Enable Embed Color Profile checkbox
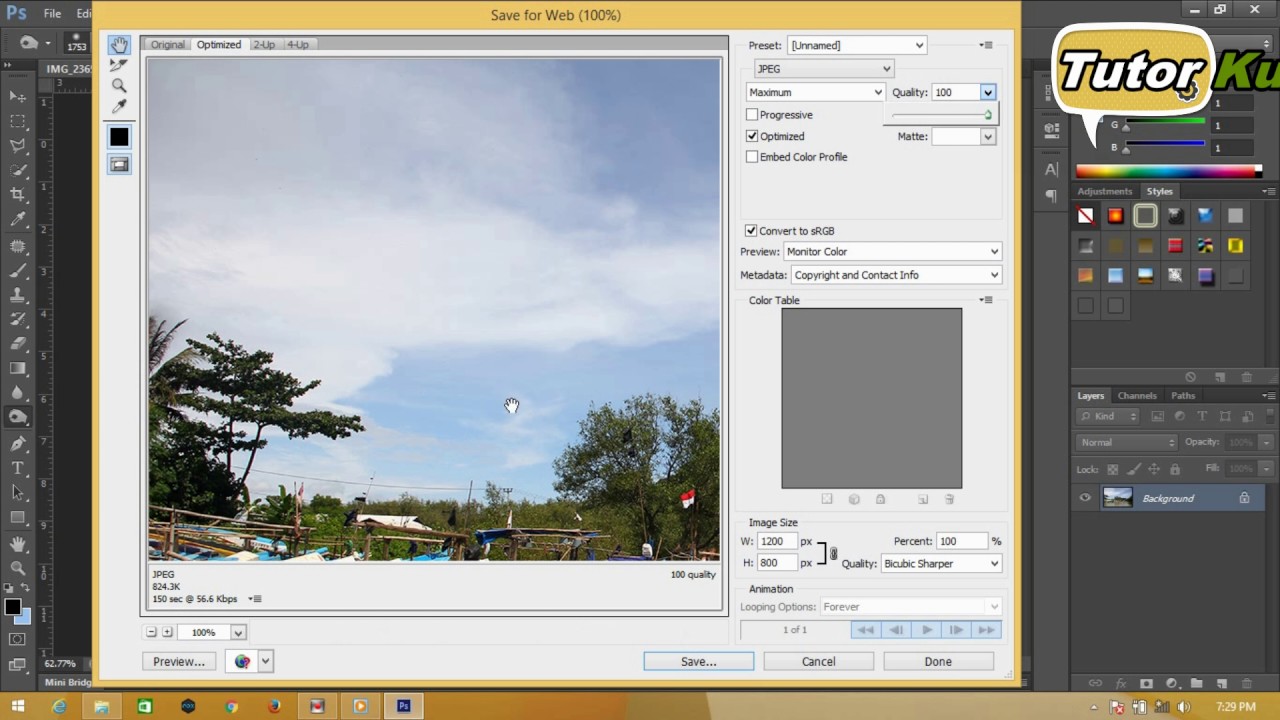 click(x=752, y=157)
